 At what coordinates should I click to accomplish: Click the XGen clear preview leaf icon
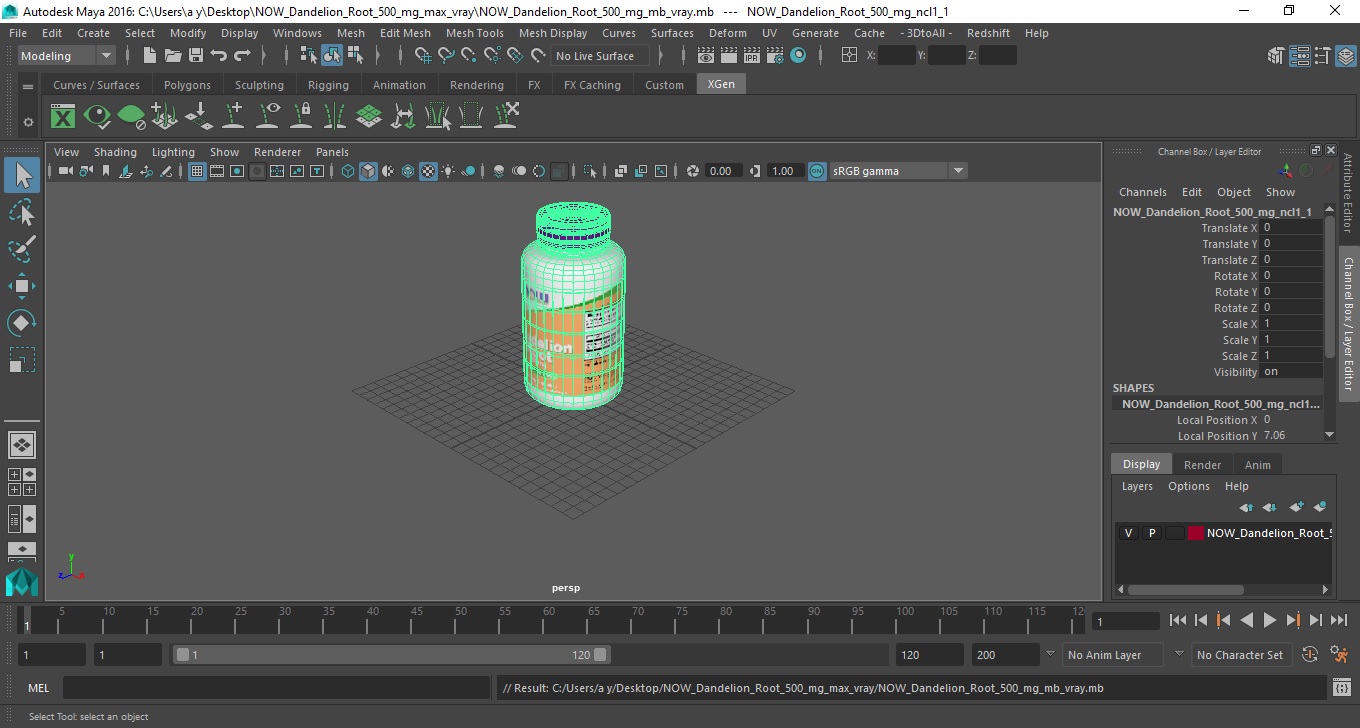click(x=131, y=117)
